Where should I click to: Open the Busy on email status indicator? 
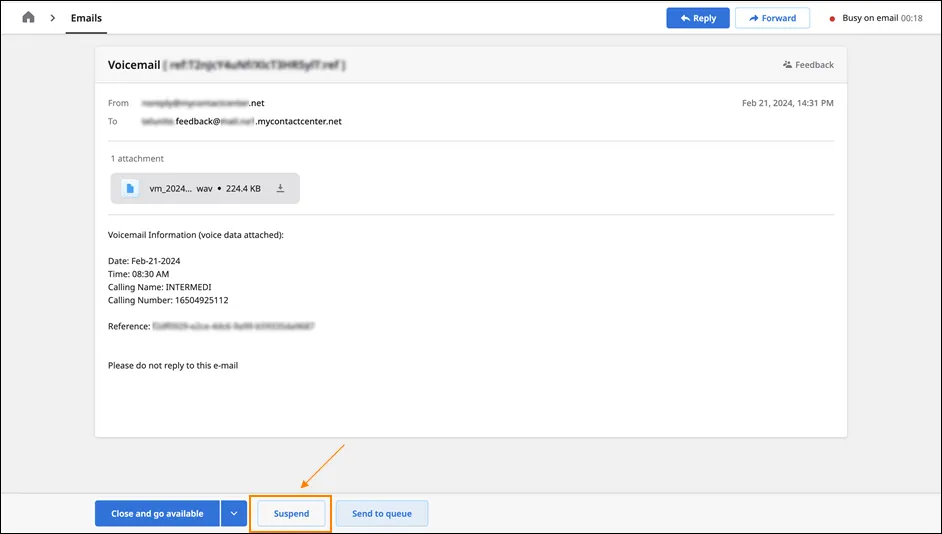876,18
